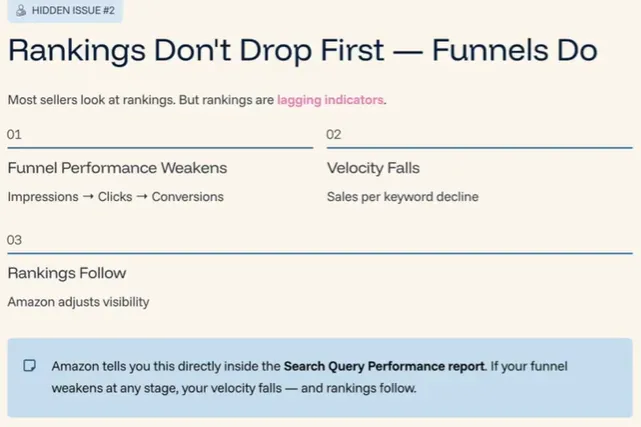Click the divider line under step 01
Viewport: 641px width, 427px height.
pyautogui.click(x=160, y=148)
